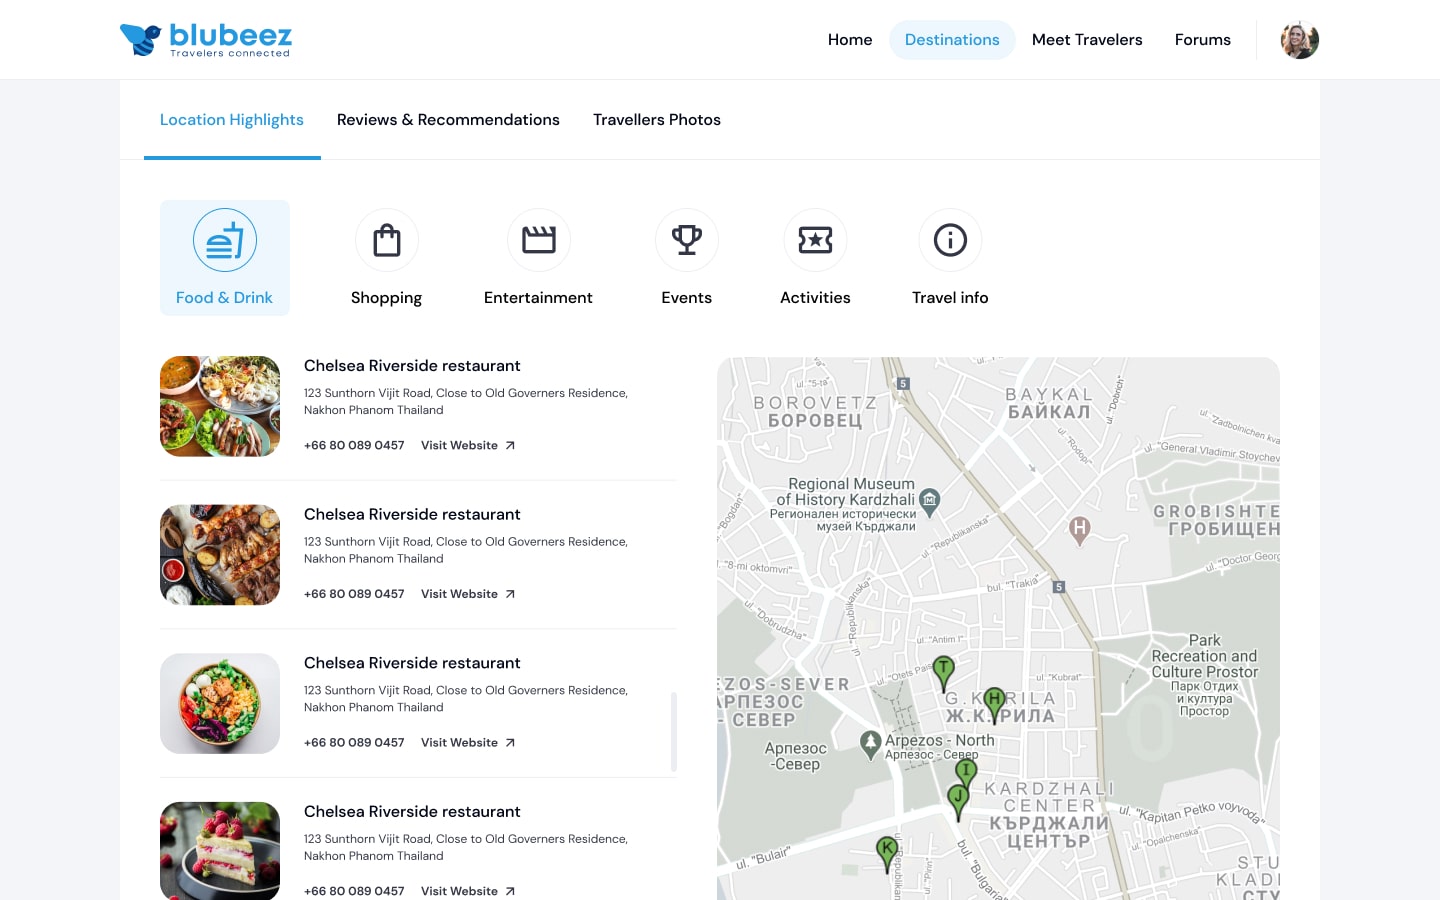This screenshot has width=1440, height=900.
Task: Select the Activities ticket icon
Action: point(816,240)
